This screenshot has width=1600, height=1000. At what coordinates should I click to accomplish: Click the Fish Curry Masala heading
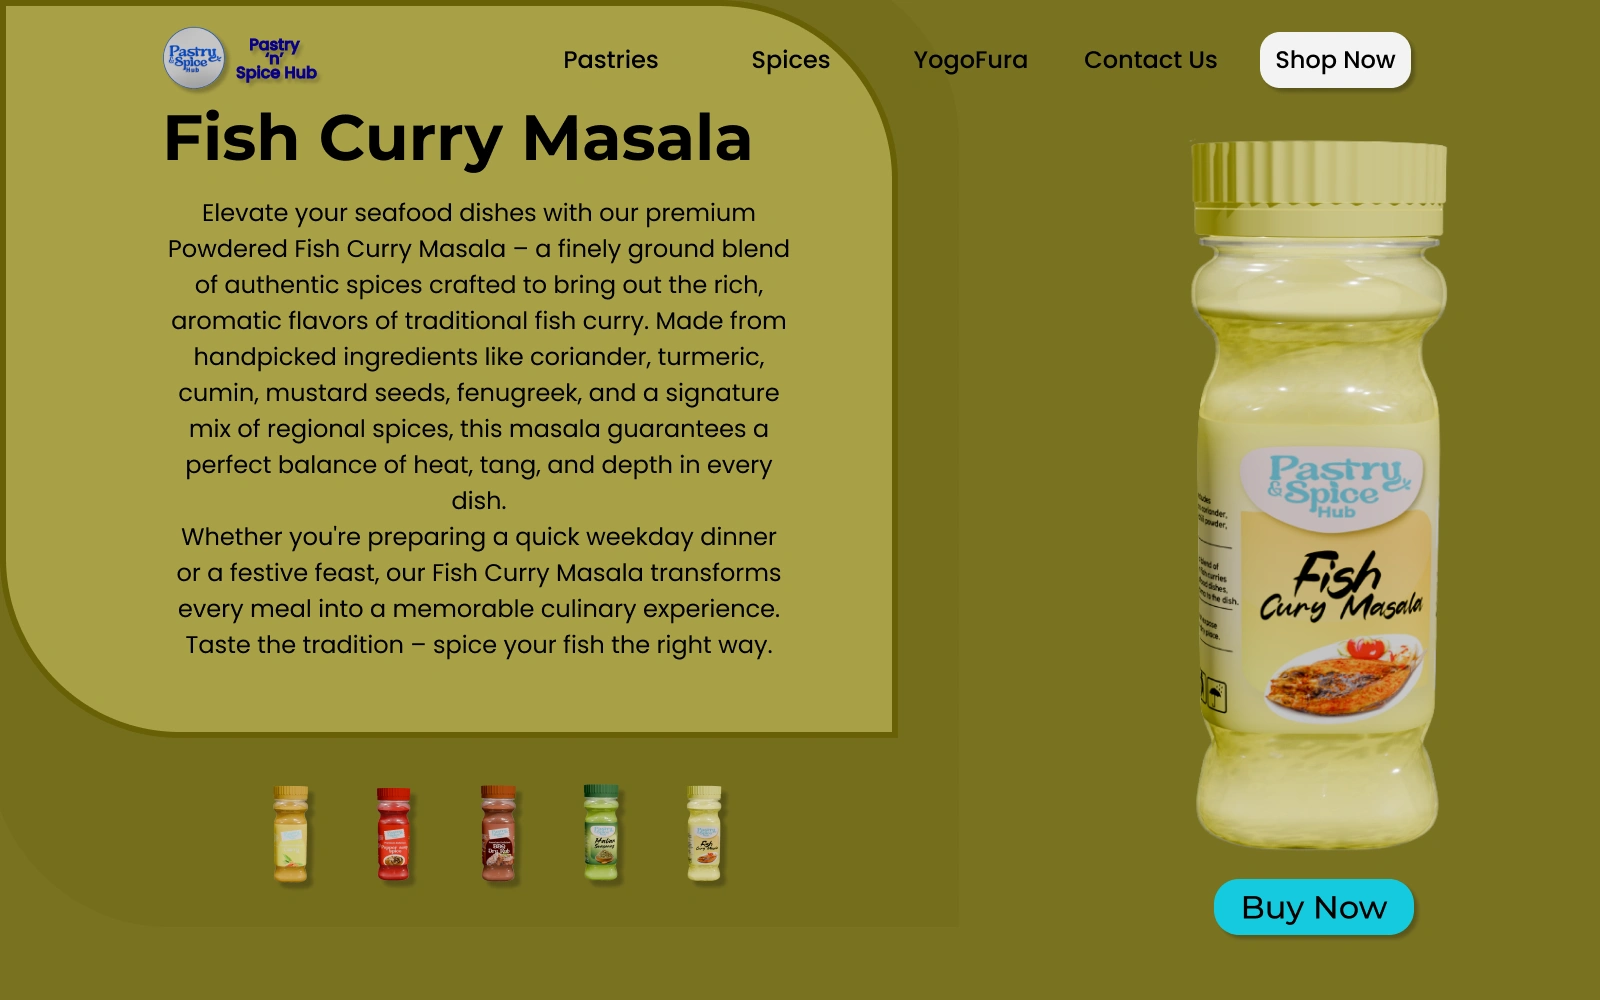tap(458, 137)
